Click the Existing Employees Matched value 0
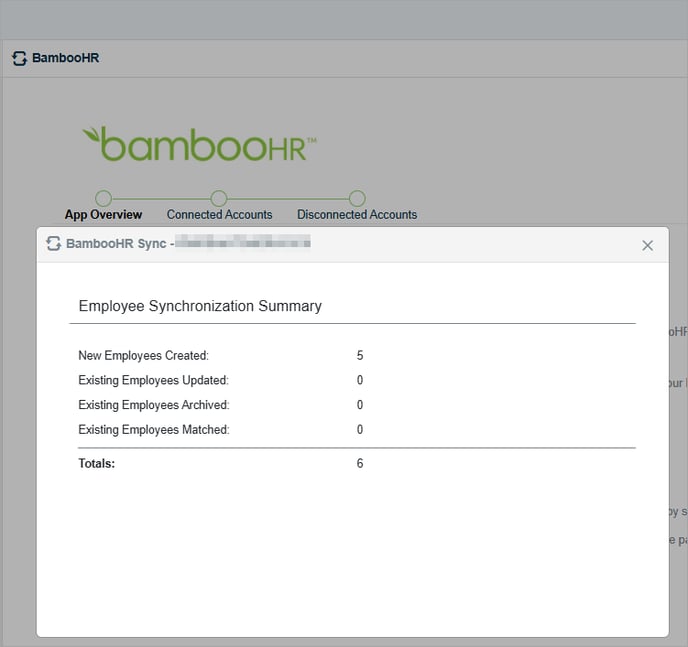688x647 pixels. pos(360,429)
